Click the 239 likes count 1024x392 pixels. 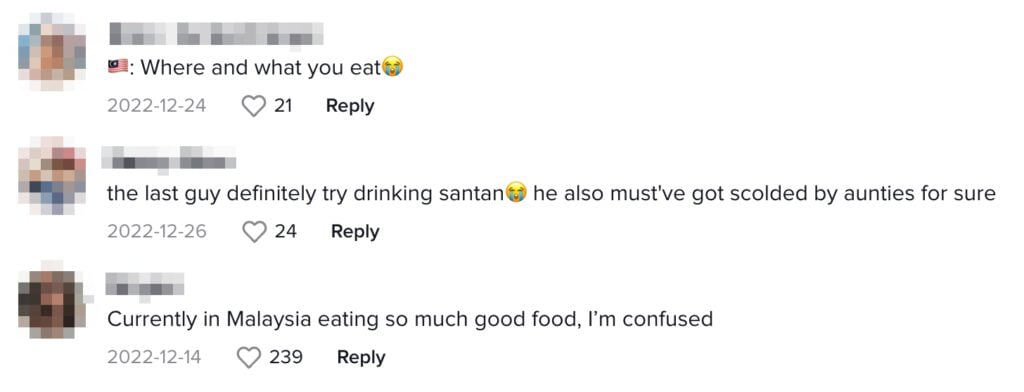286,357
